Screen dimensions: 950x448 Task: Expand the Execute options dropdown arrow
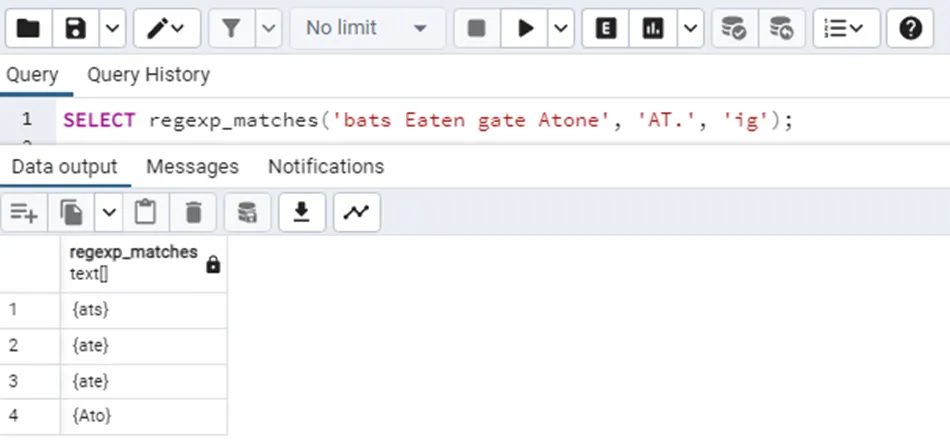click(x=562, y=29)
